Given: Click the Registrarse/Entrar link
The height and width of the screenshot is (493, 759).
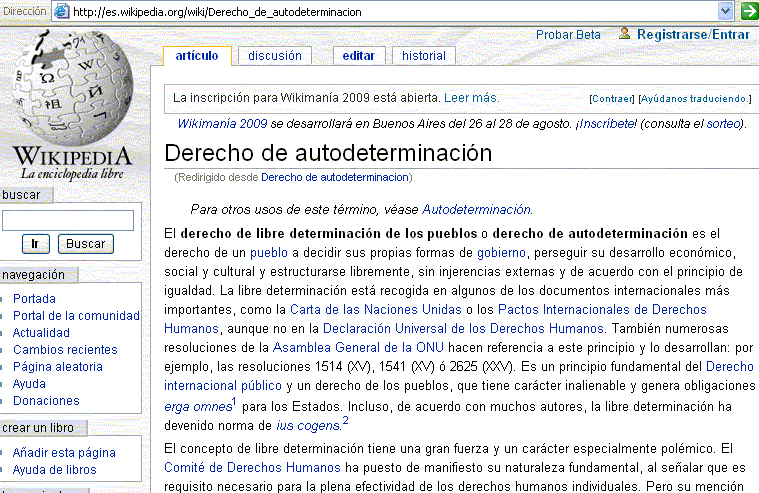Looking at the screenshot, I should pyautogui.click(x=693, y=35).
